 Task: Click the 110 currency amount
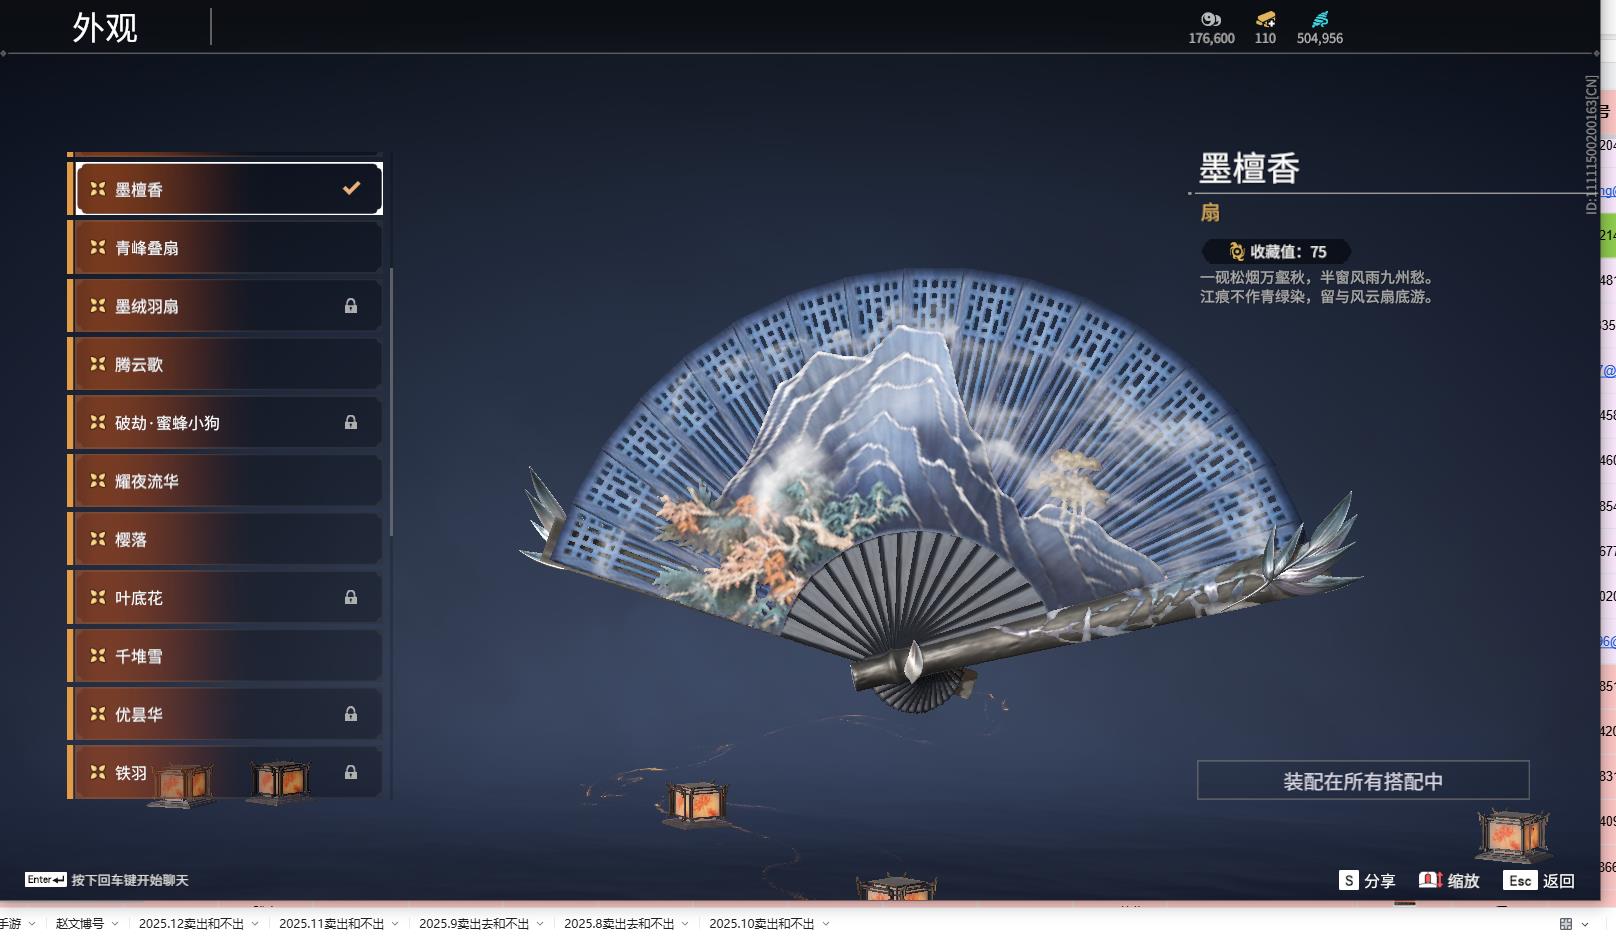point(1266,38)
